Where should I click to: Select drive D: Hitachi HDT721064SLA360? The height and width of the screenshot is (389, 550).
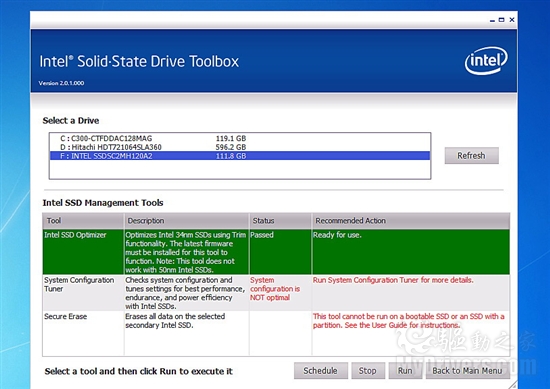[x=240, y=147]
